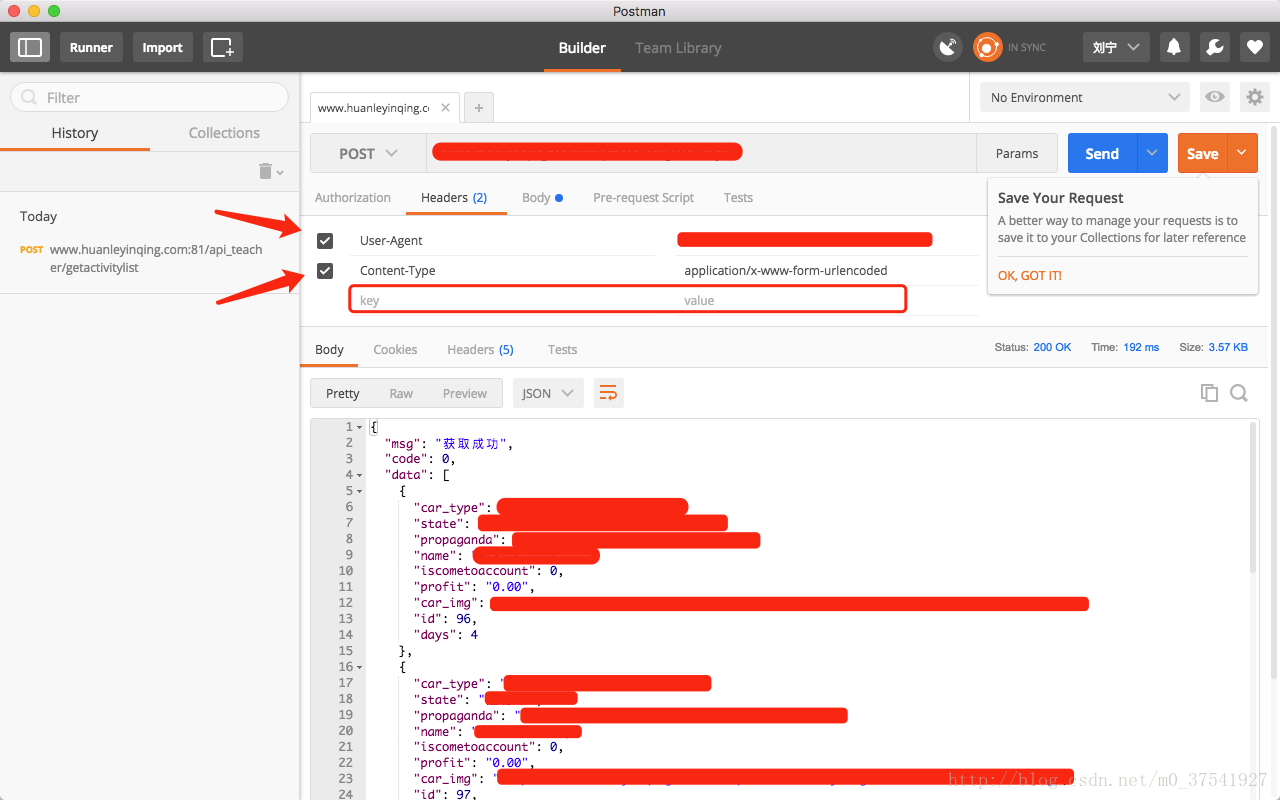Open the request Body tab
Image resolution: width=1280 pixels, height=800 pixels.
point(542,197)
